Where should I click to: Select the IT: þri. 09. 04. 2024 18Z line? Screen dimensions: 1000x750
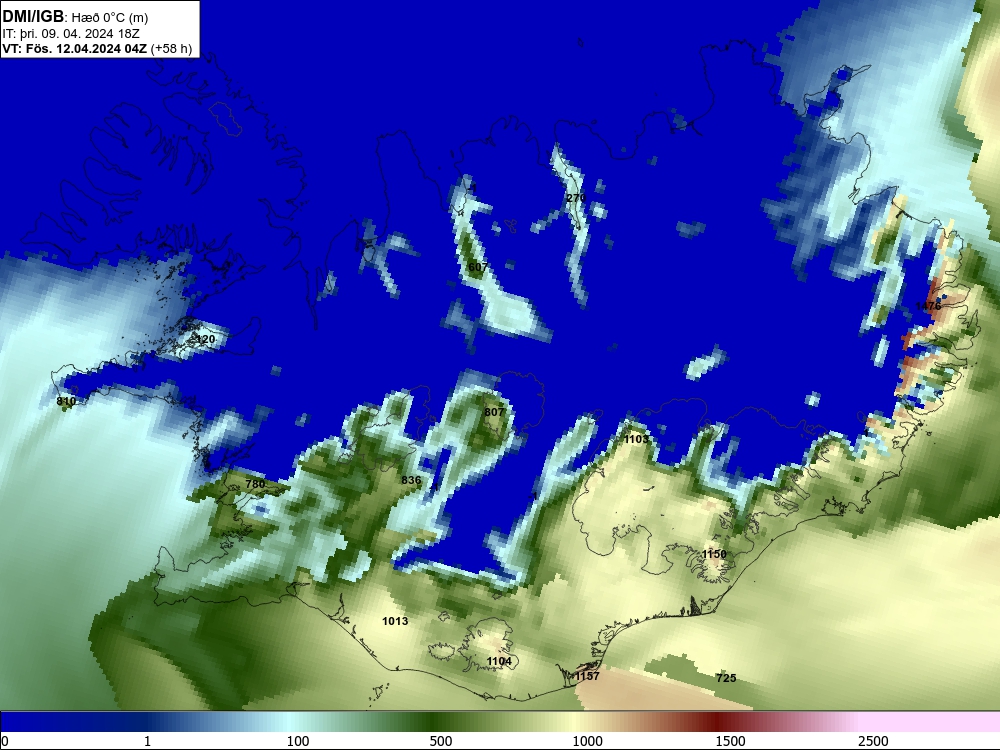click(71, 34)
